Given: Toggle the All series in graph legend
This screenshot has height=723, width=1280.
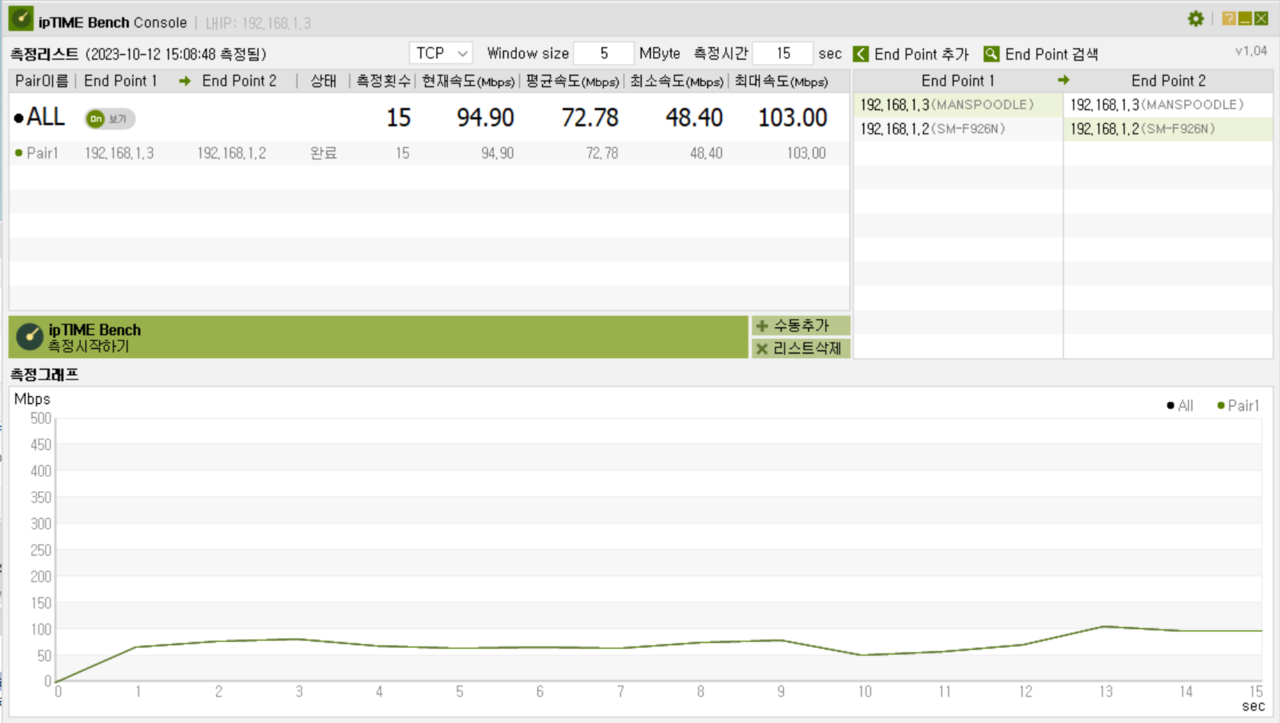Looking at the screenshot, I should (1180, 406).
